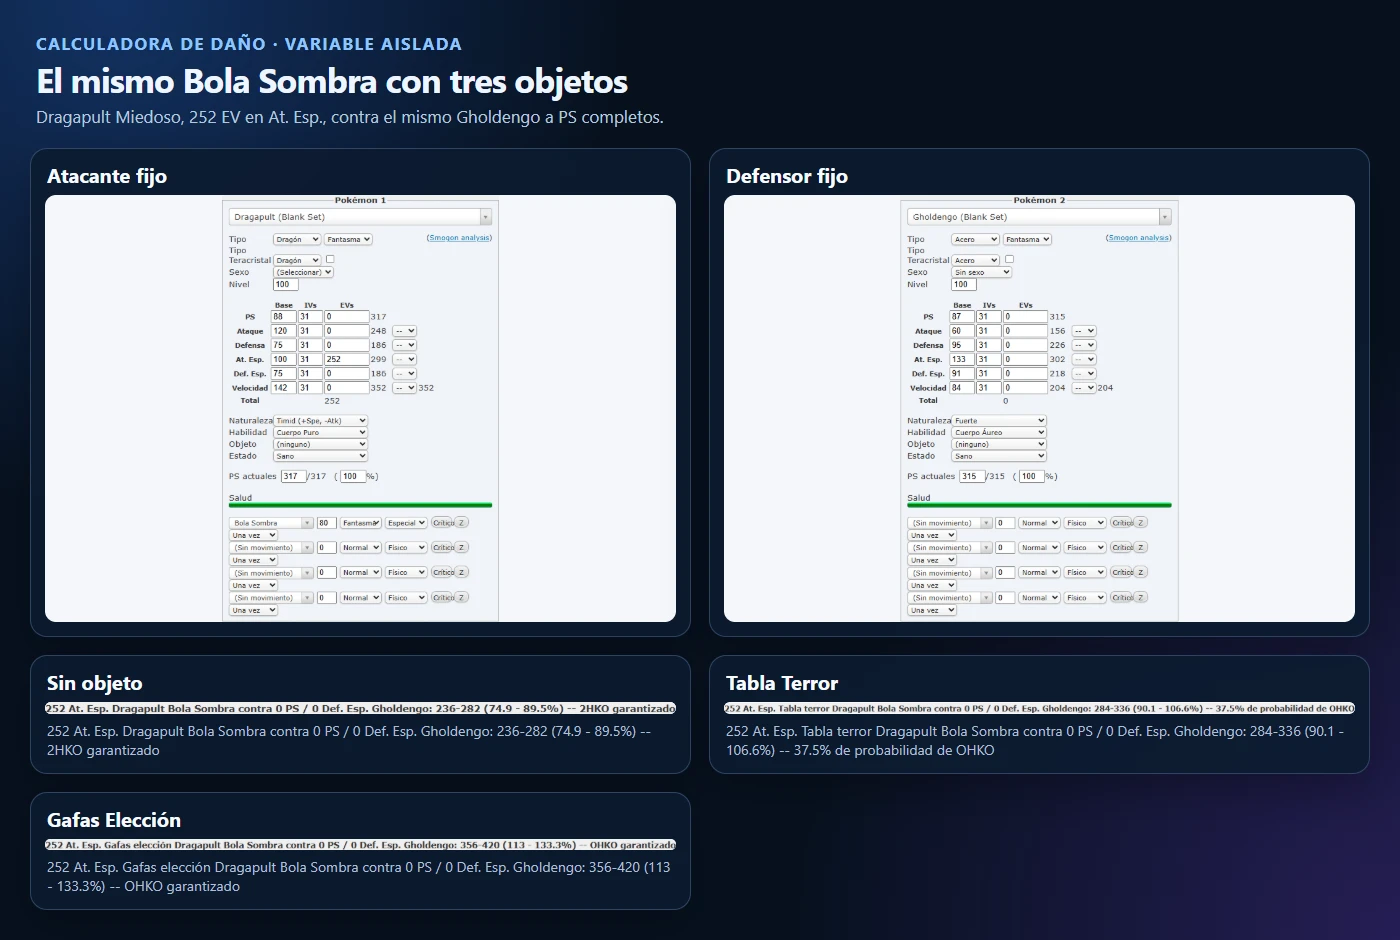Open Gholdengo's Habilidad dropdown showing Cuerpo Áureo
The image size is (1400, 940).
tap(999, 433)
